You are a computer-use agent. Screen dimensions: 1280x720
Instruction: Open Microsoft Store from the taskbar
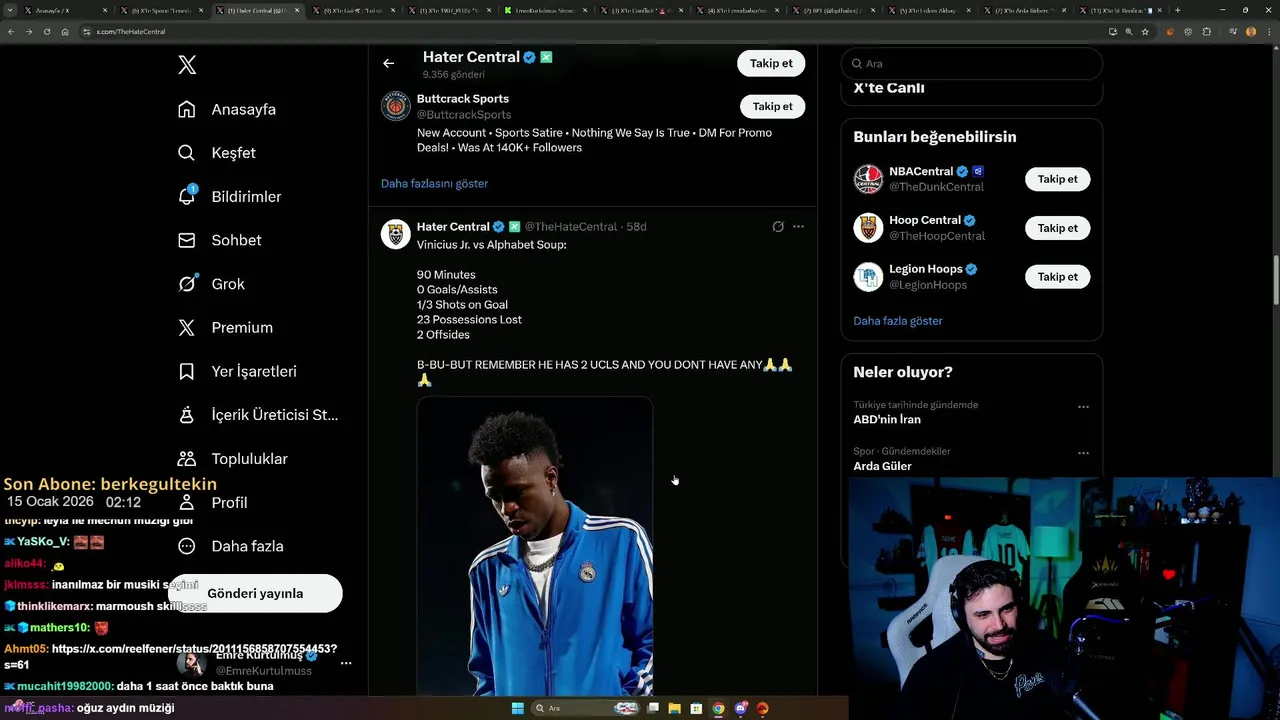pyautogui.click(x=696, y=708)
